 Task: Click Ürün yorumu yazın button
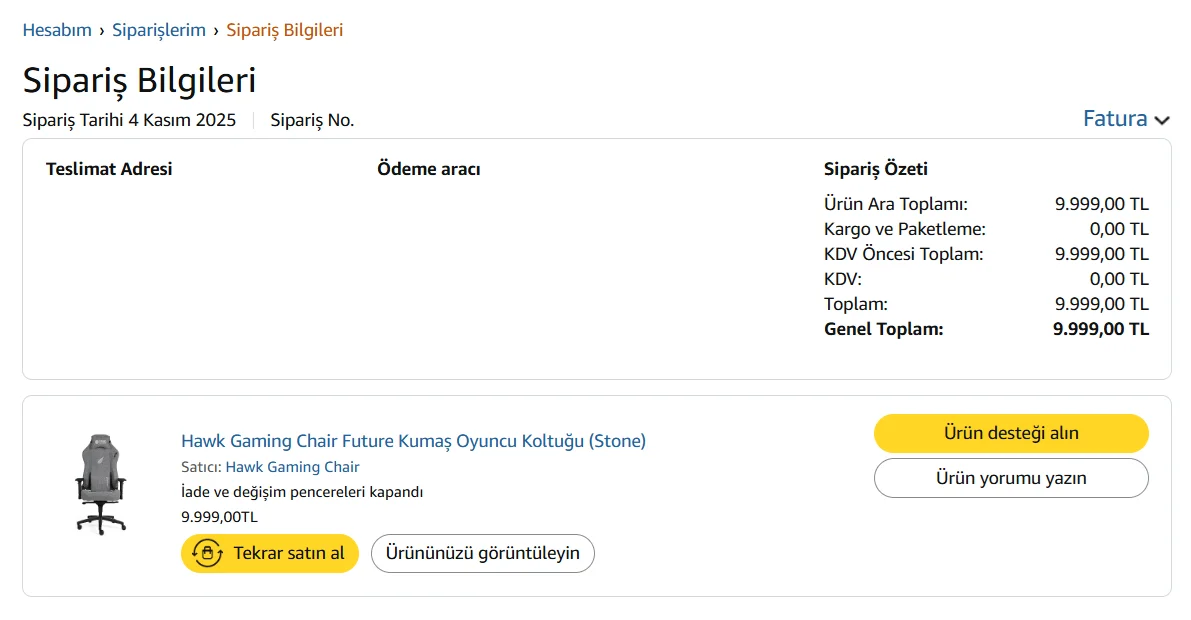[x=1011, y=478]
